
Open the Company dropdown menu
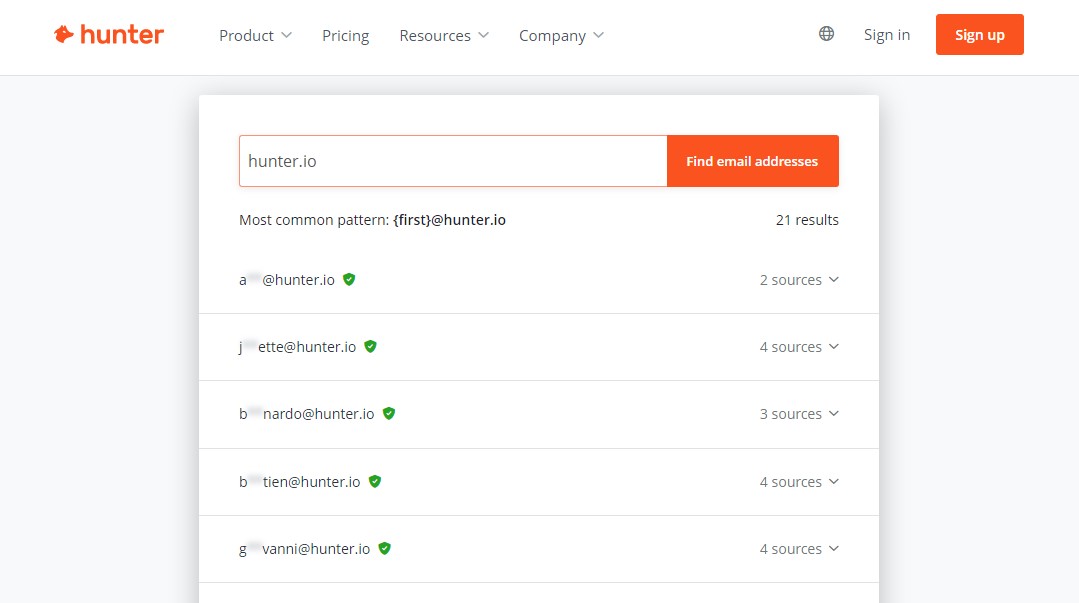pos(561,35)
